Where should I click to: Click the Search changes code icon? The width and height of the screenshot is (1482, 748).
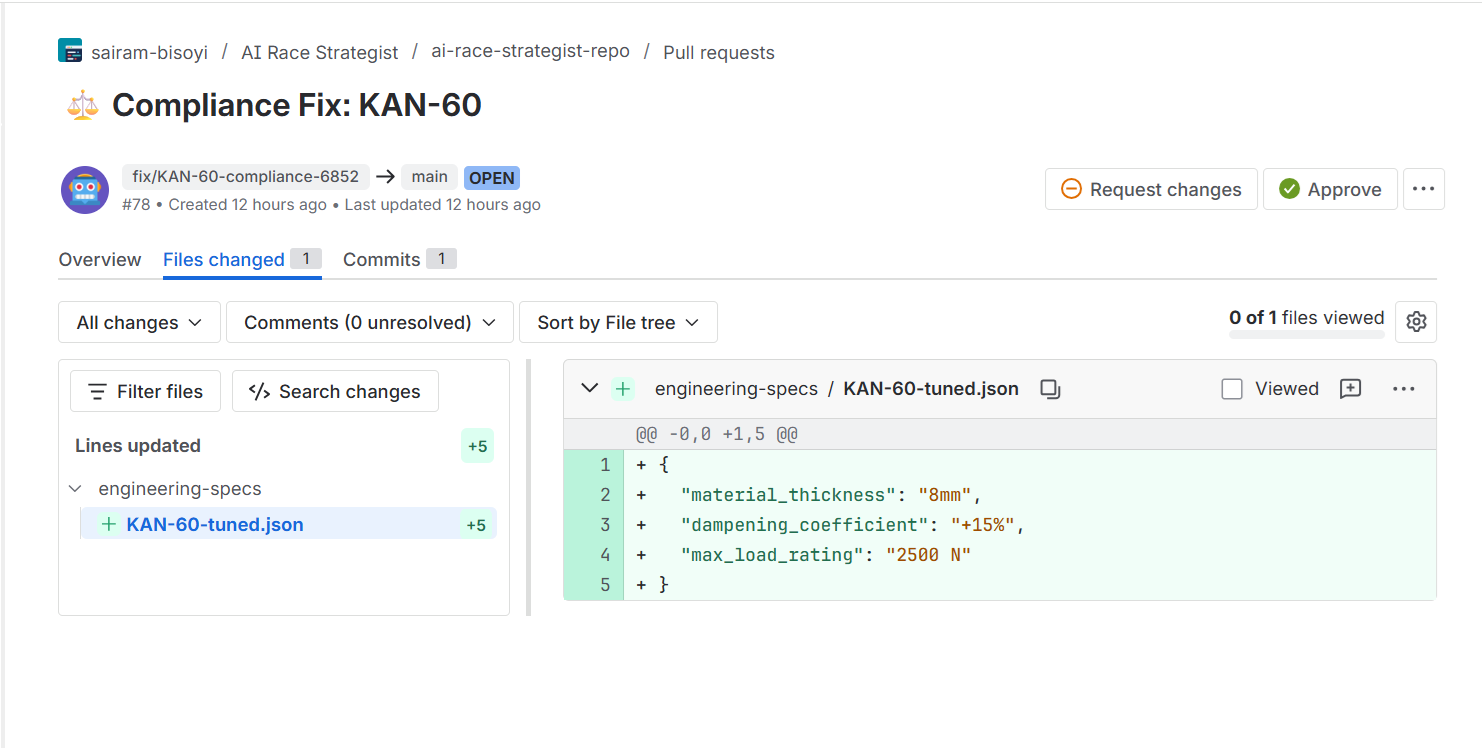(259, 390)
